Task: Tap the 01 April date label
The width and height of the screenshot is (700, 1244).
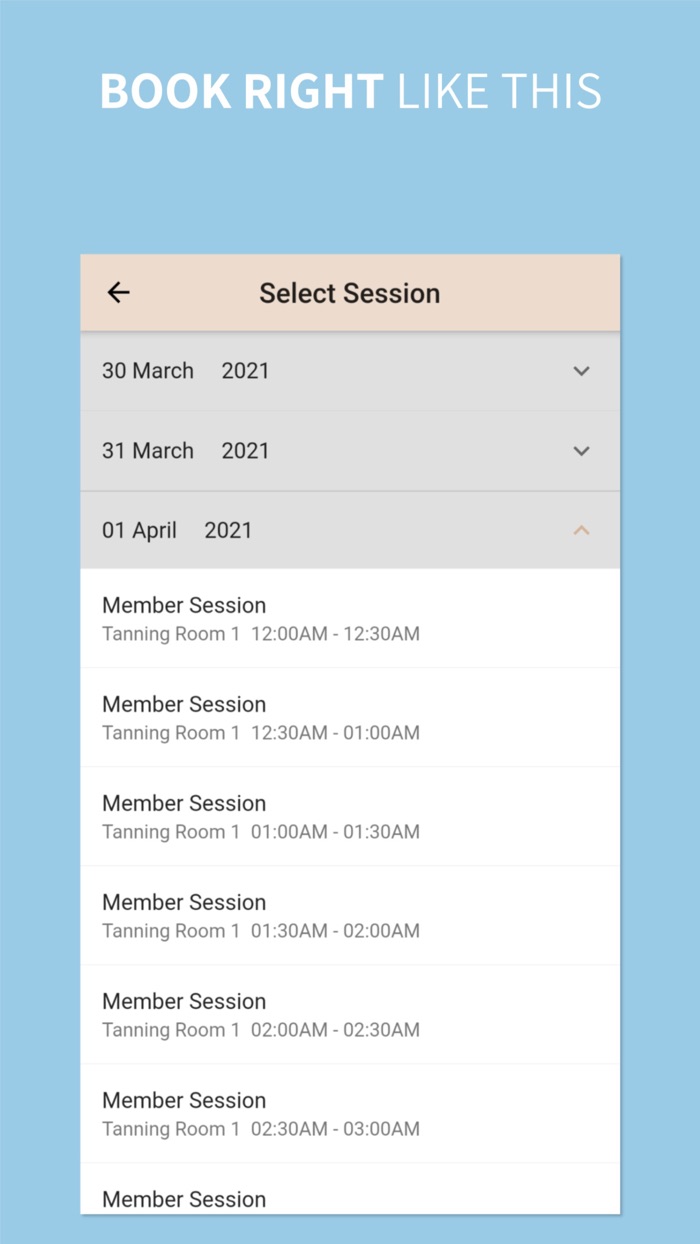Action: (139, 531)
